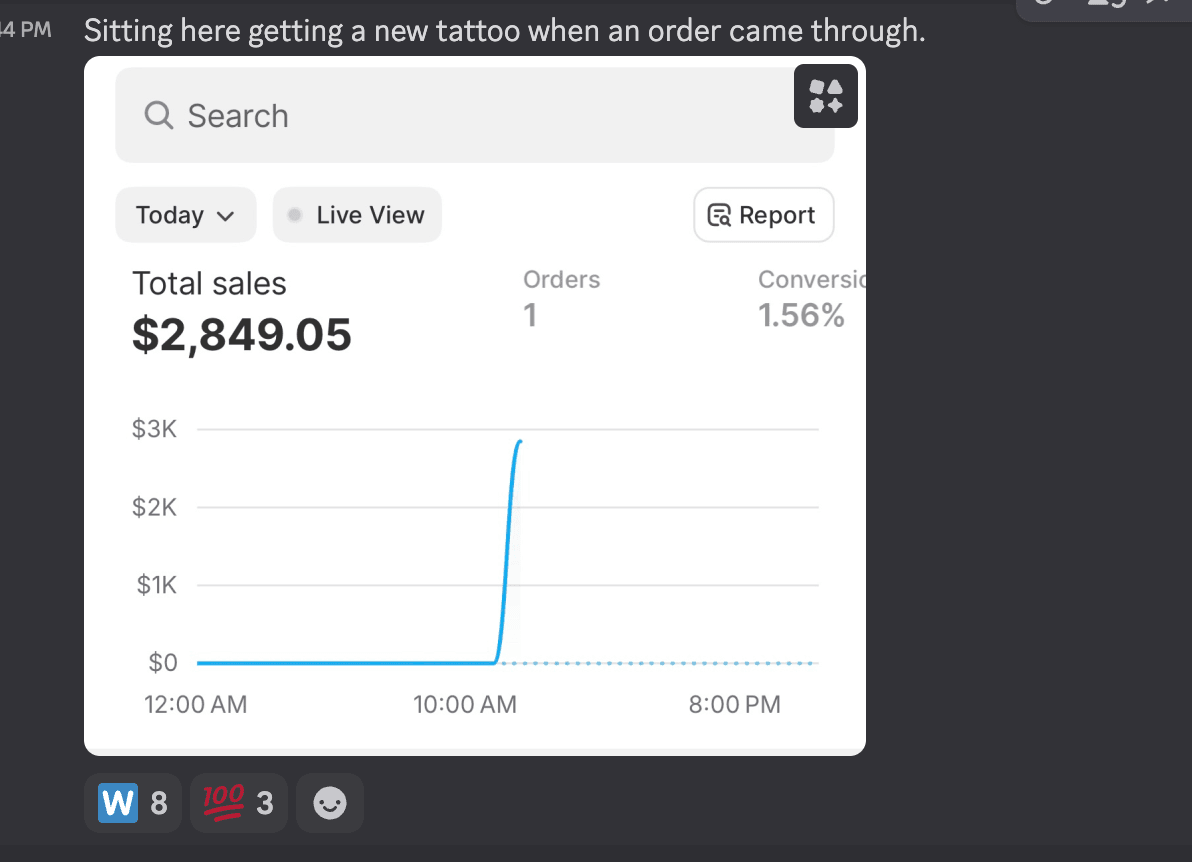
Task: Toggle the W emoji reaction
Action: 133,803
